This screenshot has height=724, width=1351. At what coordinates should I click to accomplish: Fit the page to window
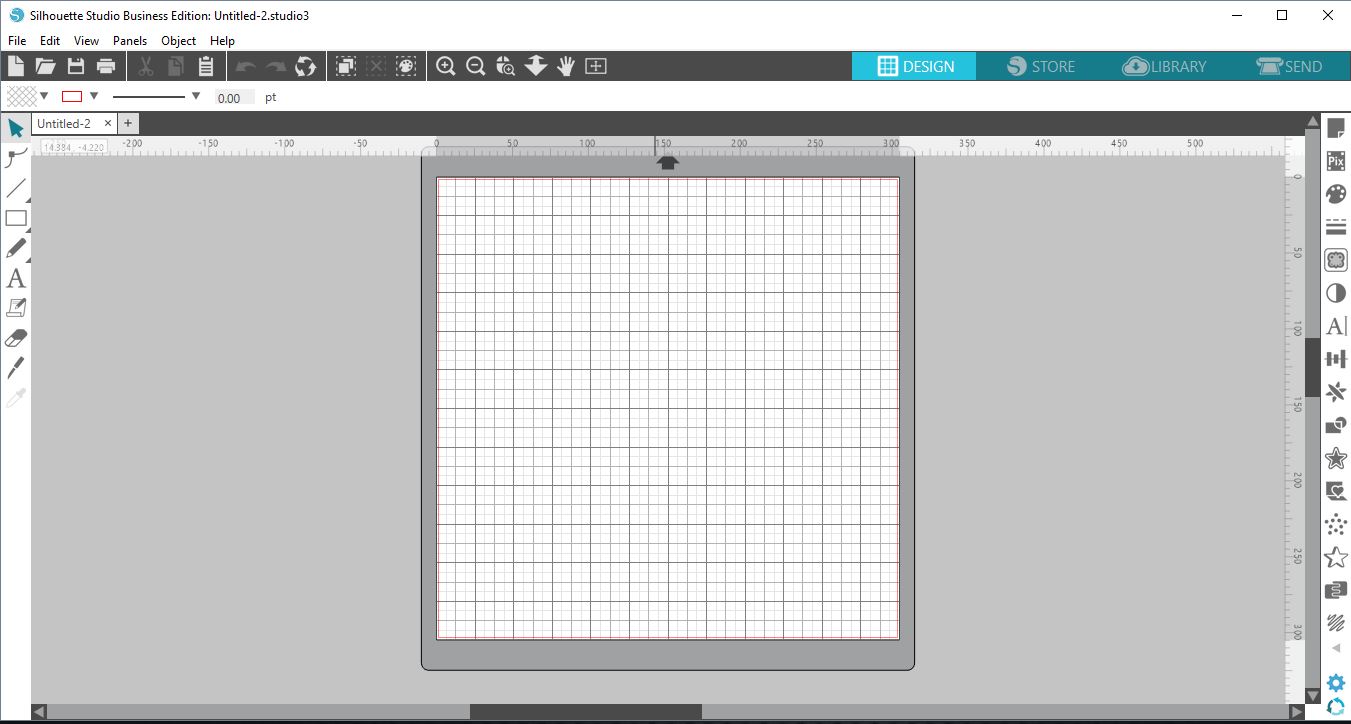click(596, 66)
